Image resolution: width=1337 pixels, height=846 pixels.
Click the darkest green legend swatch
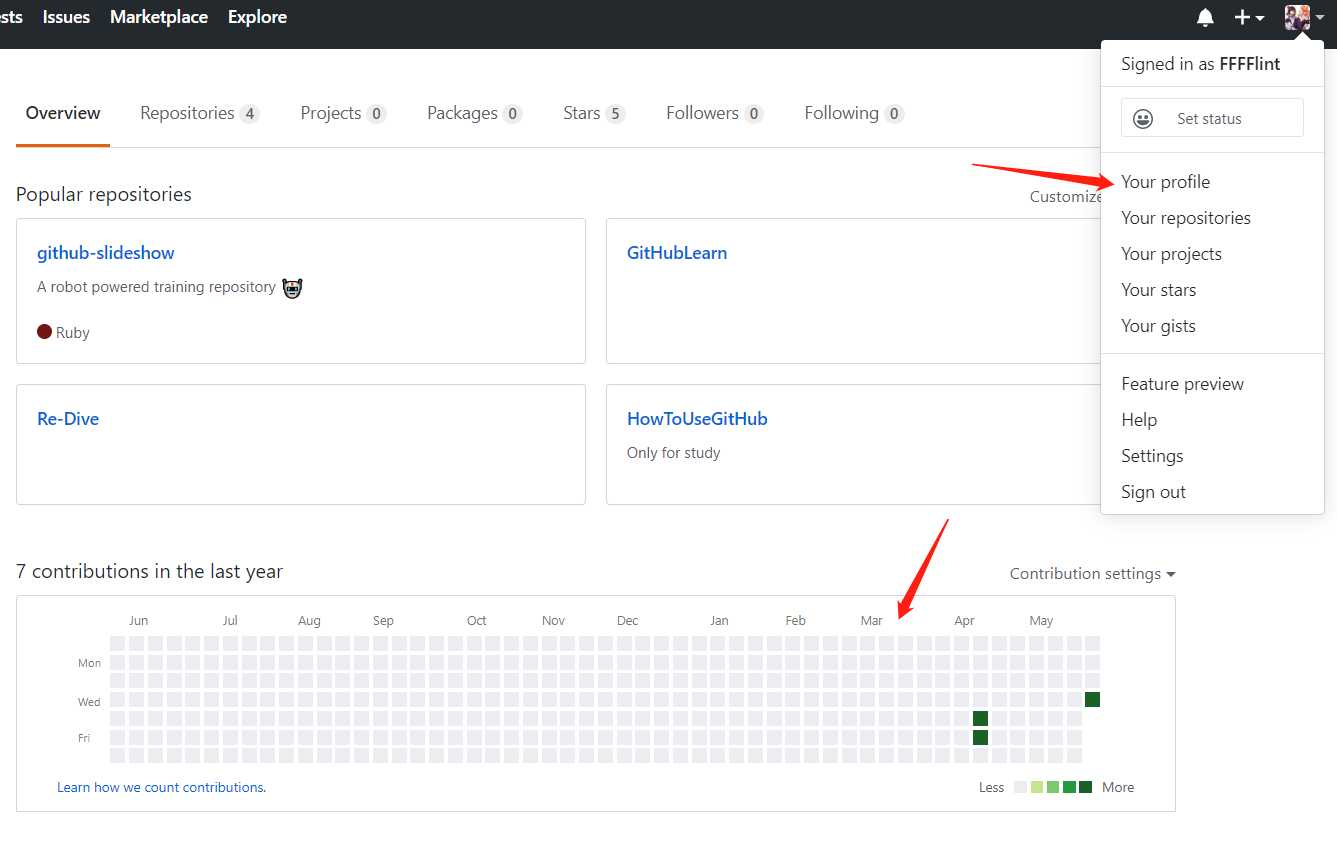click(x=1086, y=787)
